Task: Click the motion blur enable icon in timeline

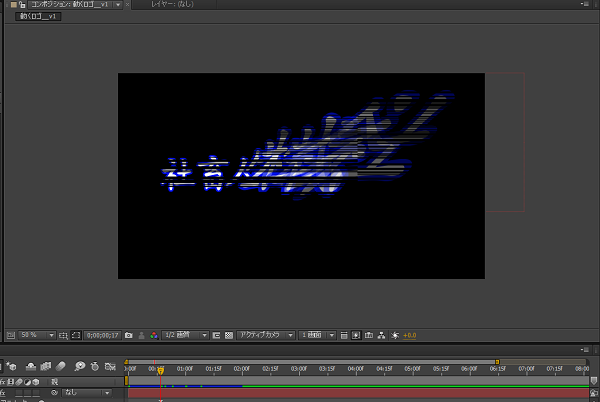Action: [61, 366]
